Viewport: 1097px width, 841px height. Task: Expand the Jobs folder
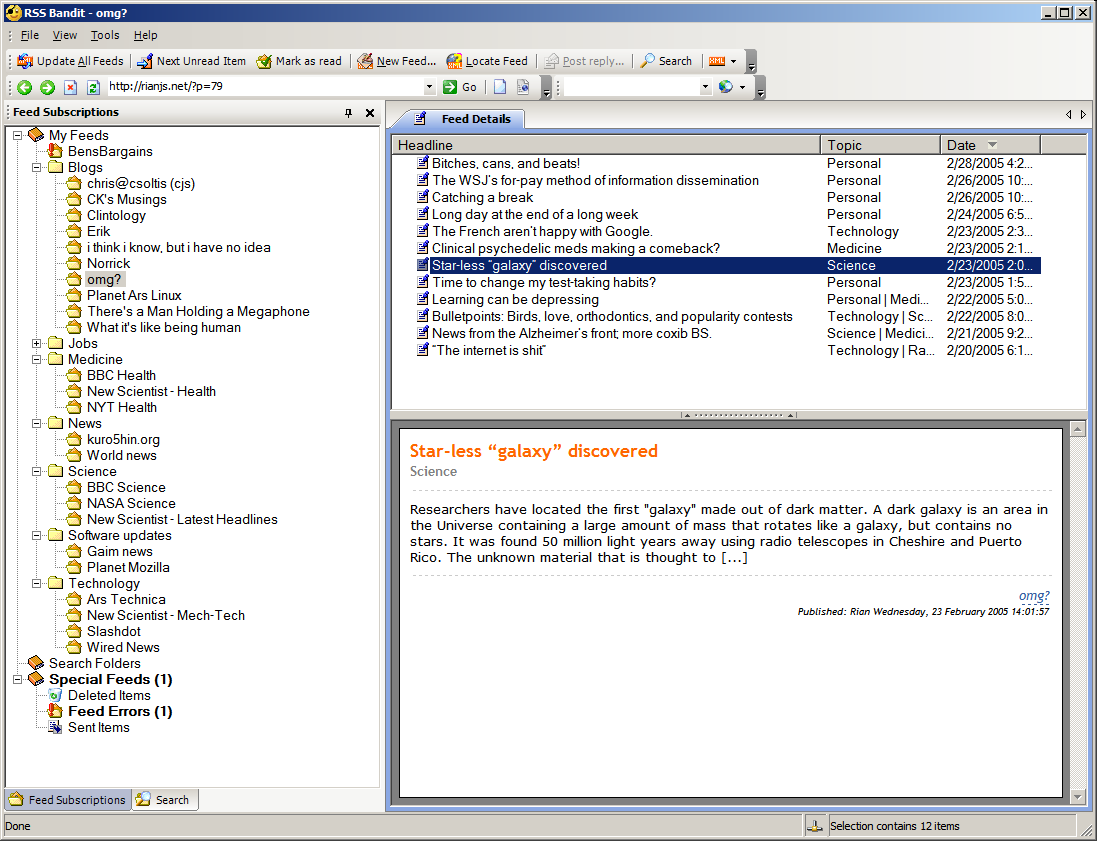click(36, 344)
